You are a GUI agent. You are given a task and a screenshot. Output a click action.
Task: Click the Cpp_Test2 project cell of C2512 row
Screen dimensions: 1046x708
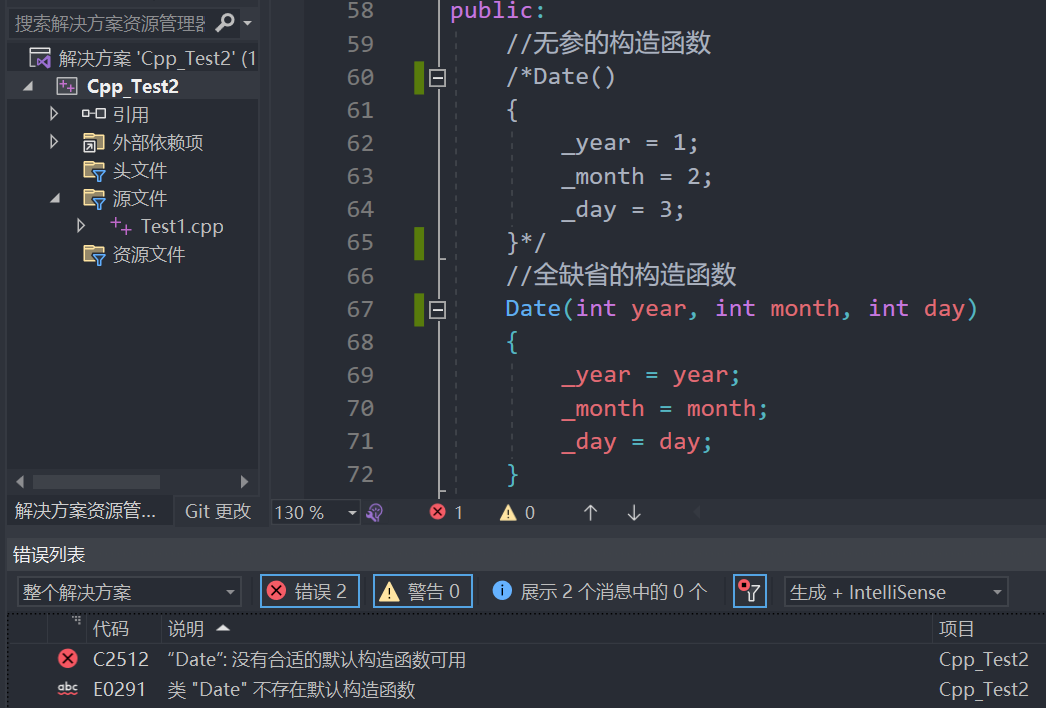click(x=983, y=659)
